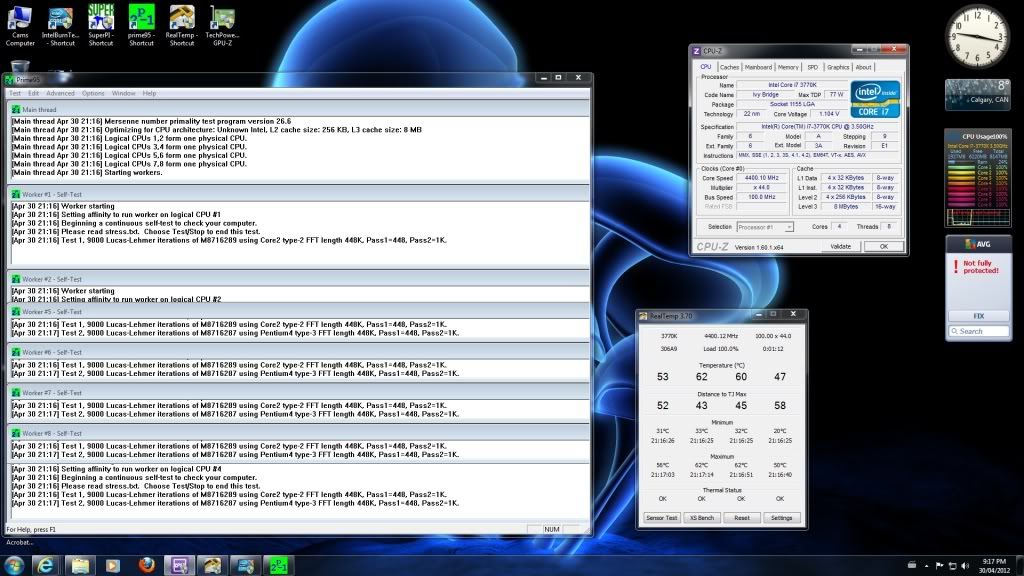Click the FIX button in AVG gadget
This screenshot has width=1024, height=576.
tap(978, 316)
